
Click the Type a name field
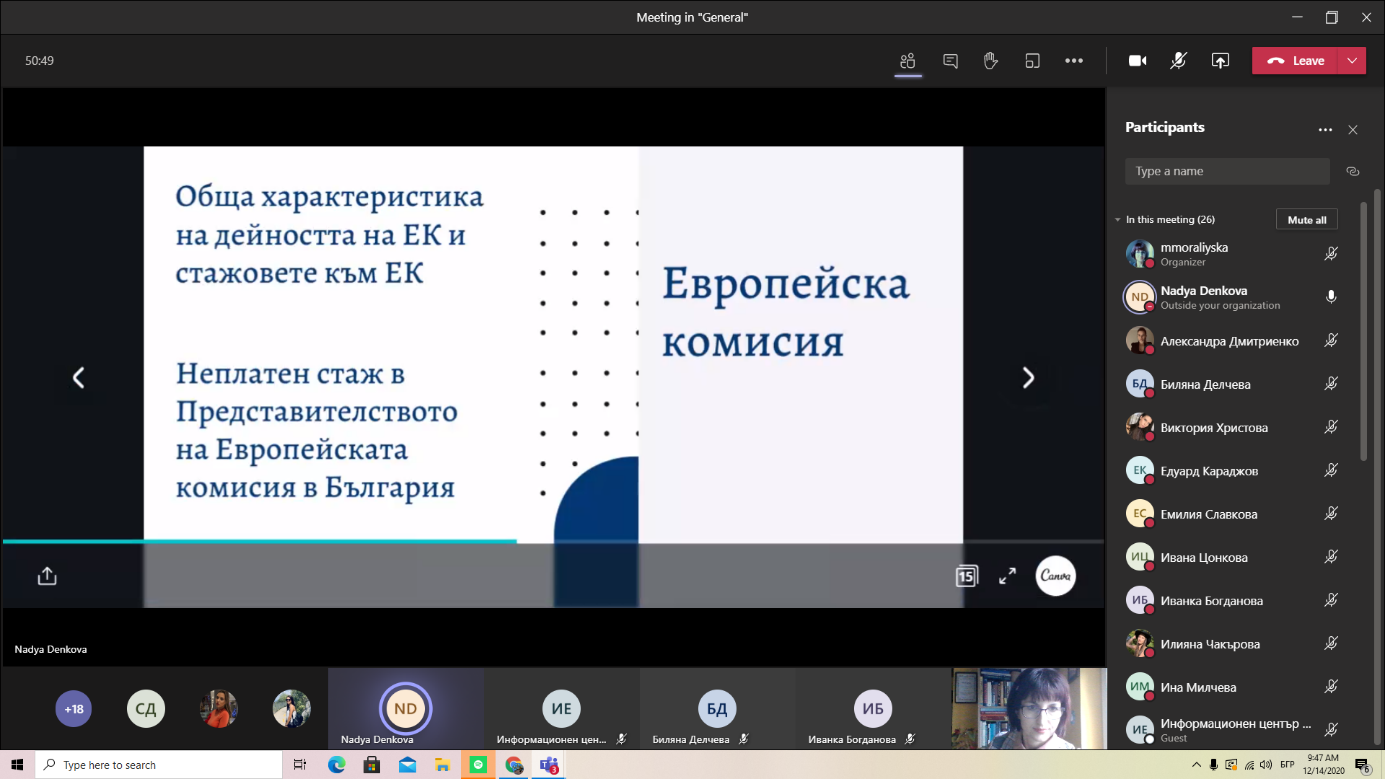point(1227,171)
